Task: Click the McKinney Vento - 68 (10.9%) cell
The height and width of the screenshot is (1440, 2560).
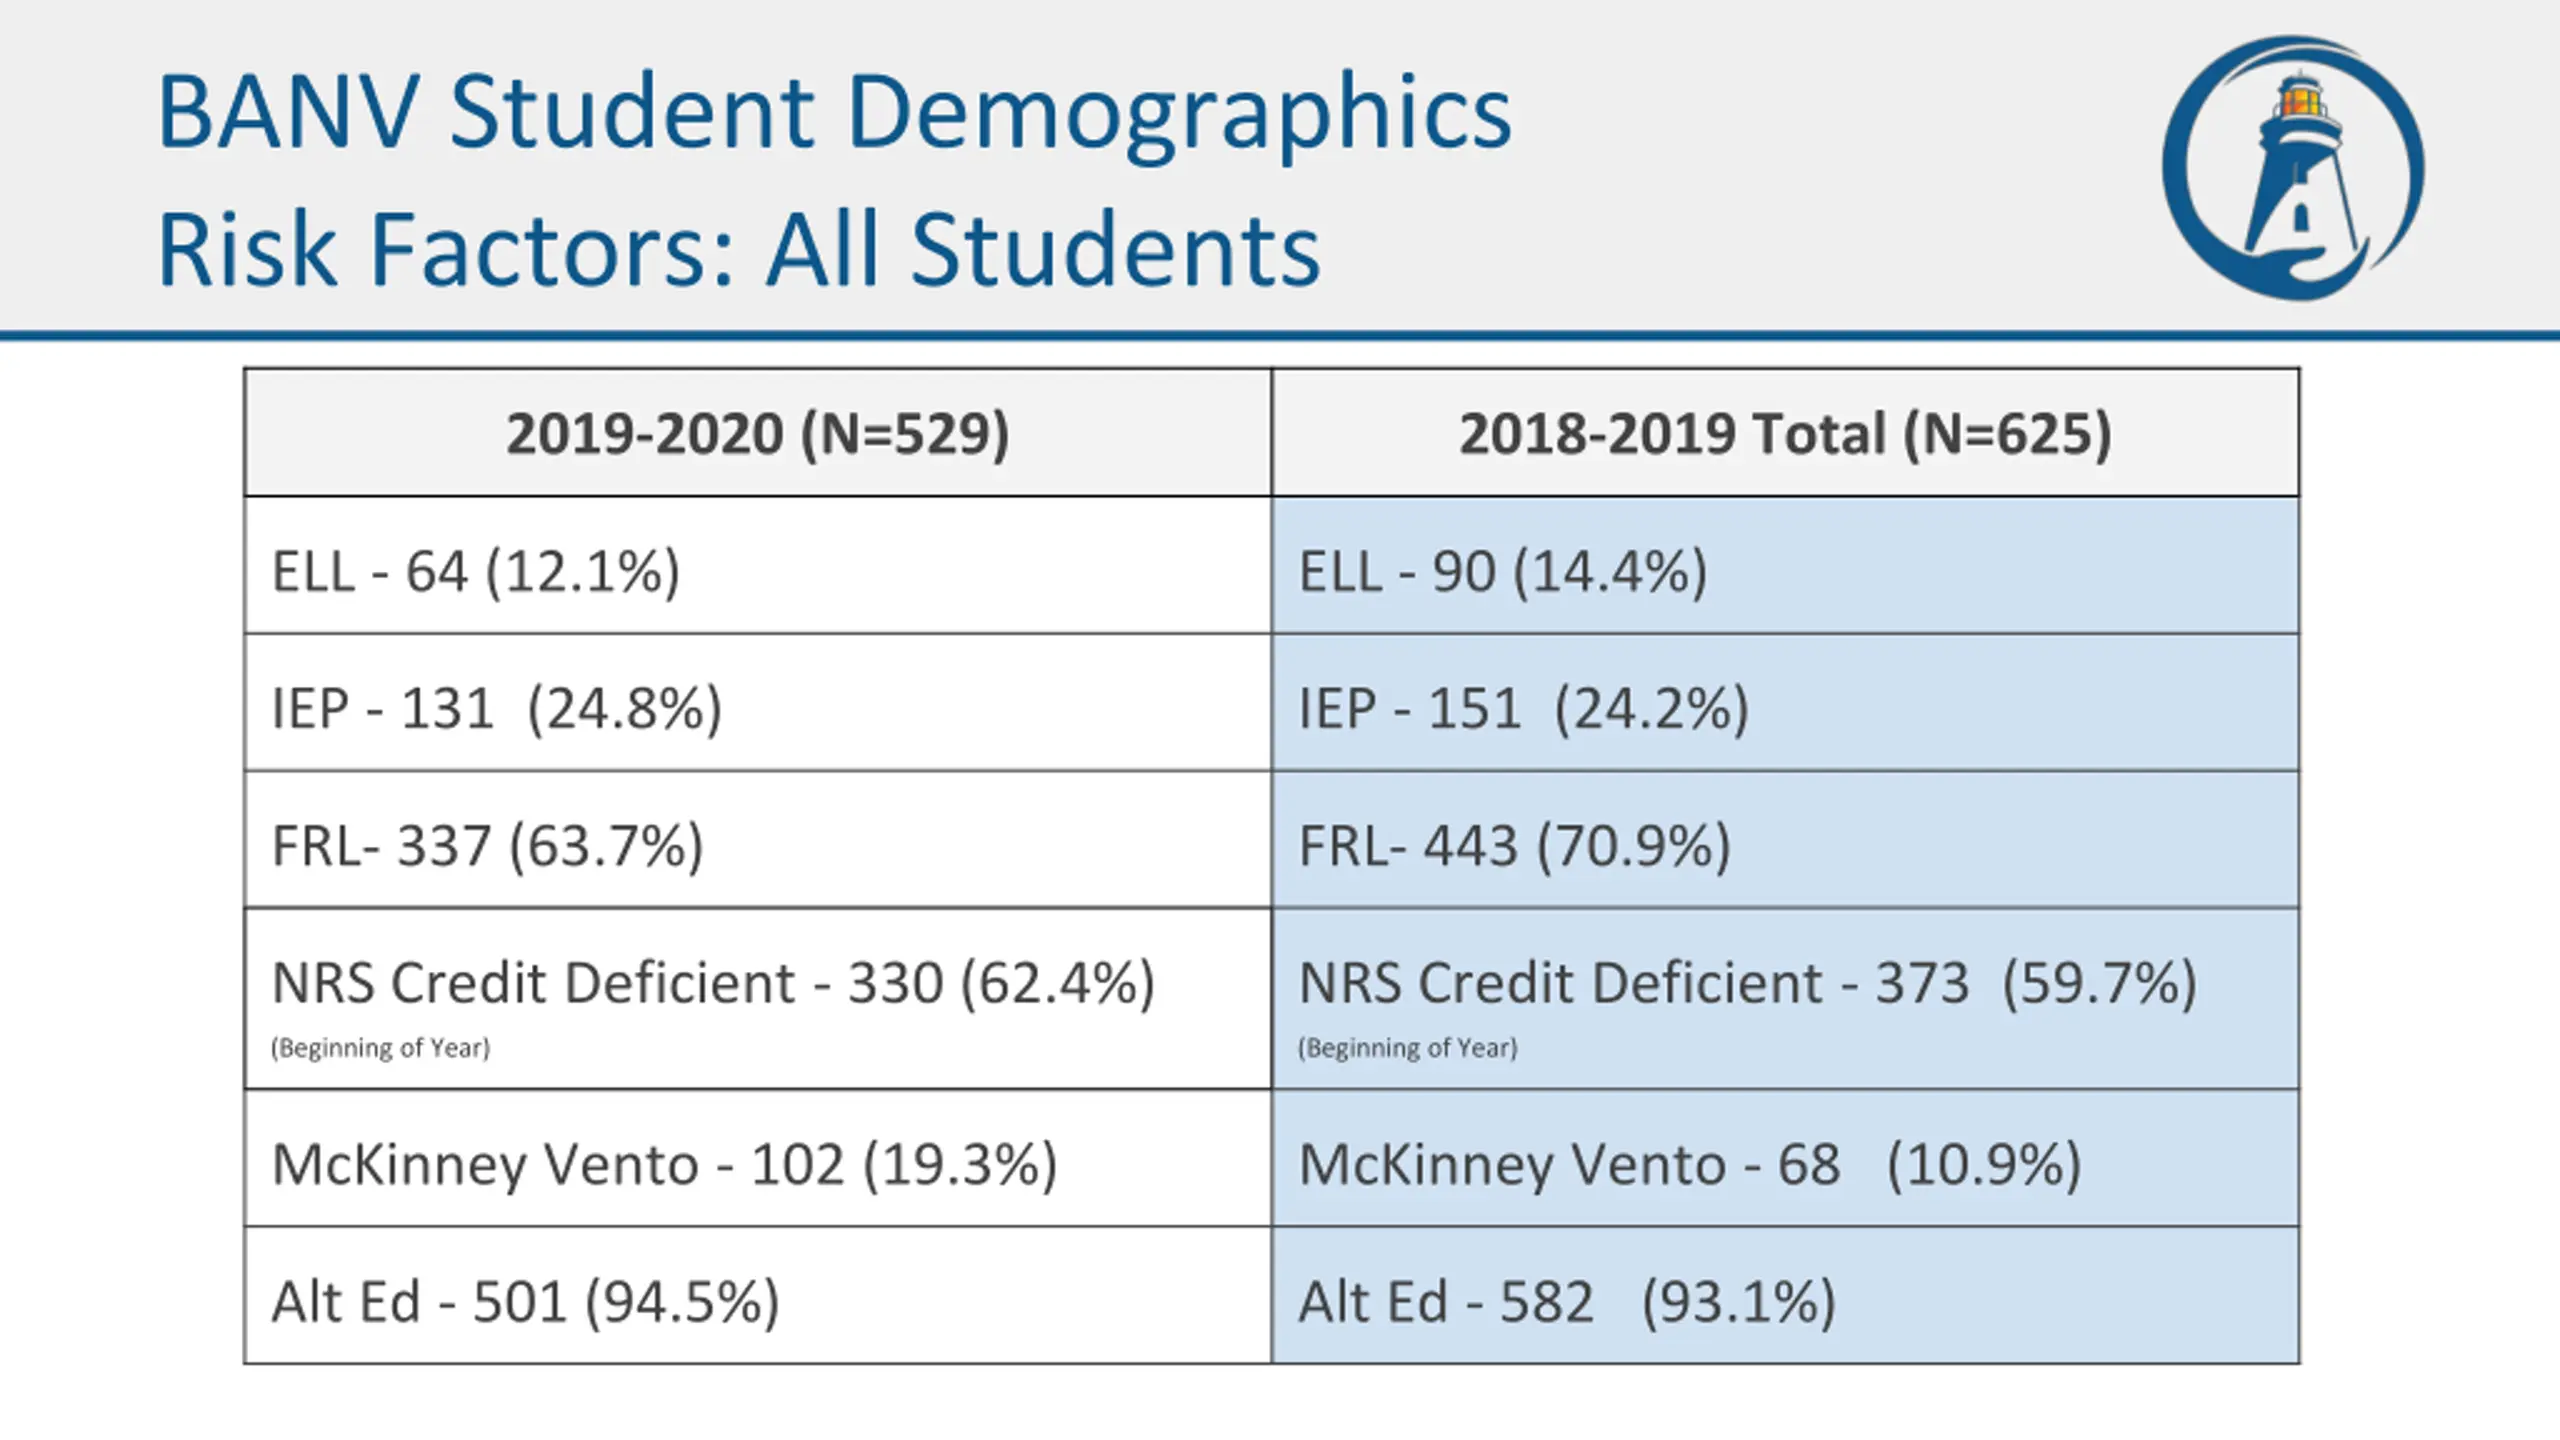Action: (1689, 1165)
